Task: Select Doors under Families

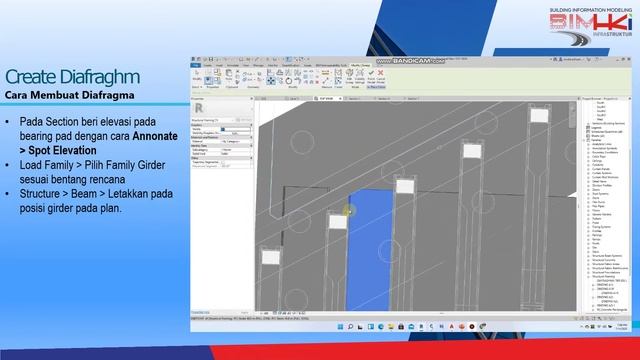Action: click(596, 190)
